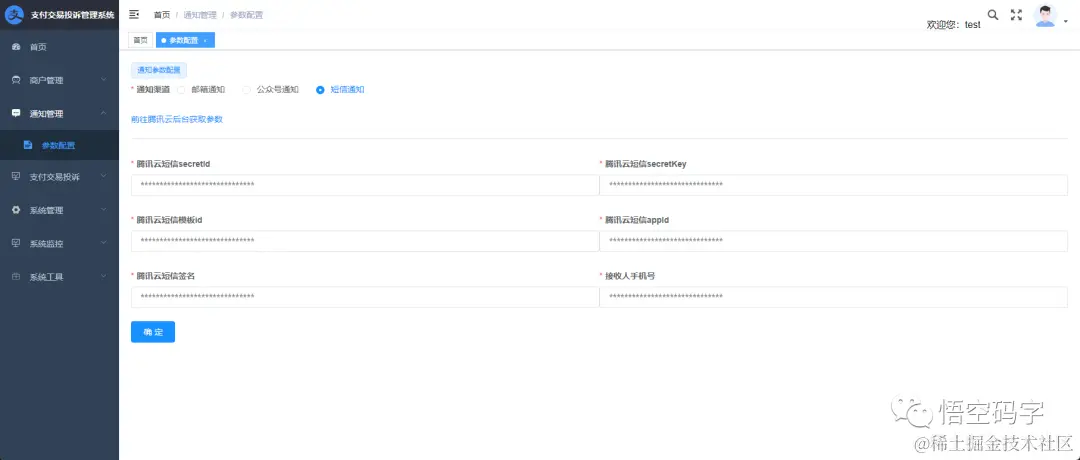Screen dimensions: 1080x460
Task: Toggle the sidebar collapse hamburger icon
Action: click(x=134, y=14)
